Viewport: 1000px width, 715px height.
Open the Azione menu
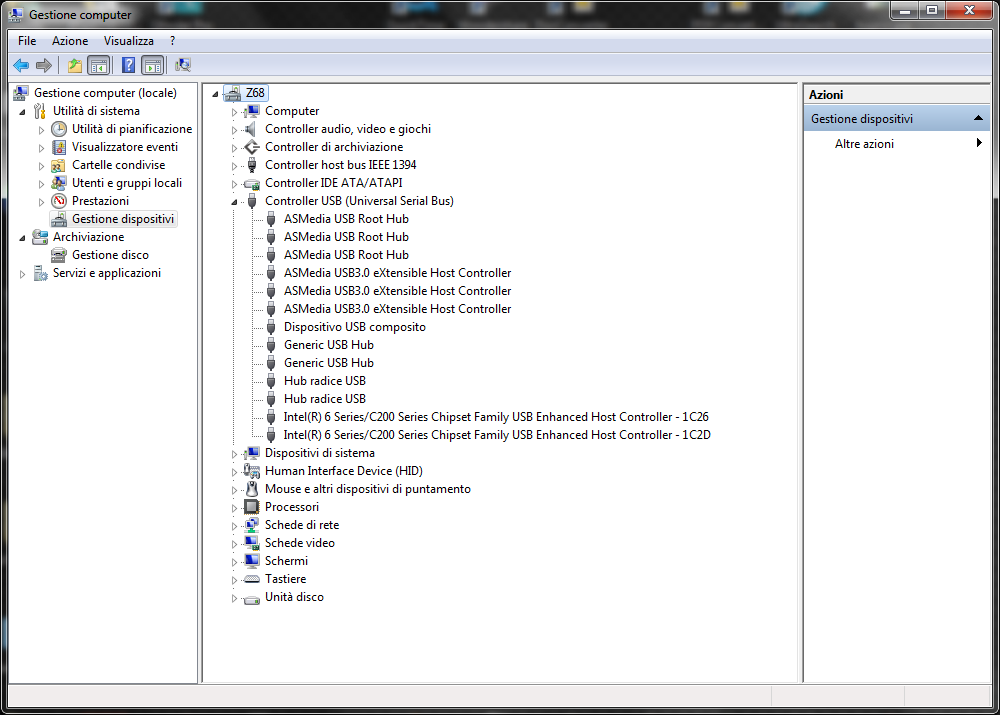[x=70, y=41]
